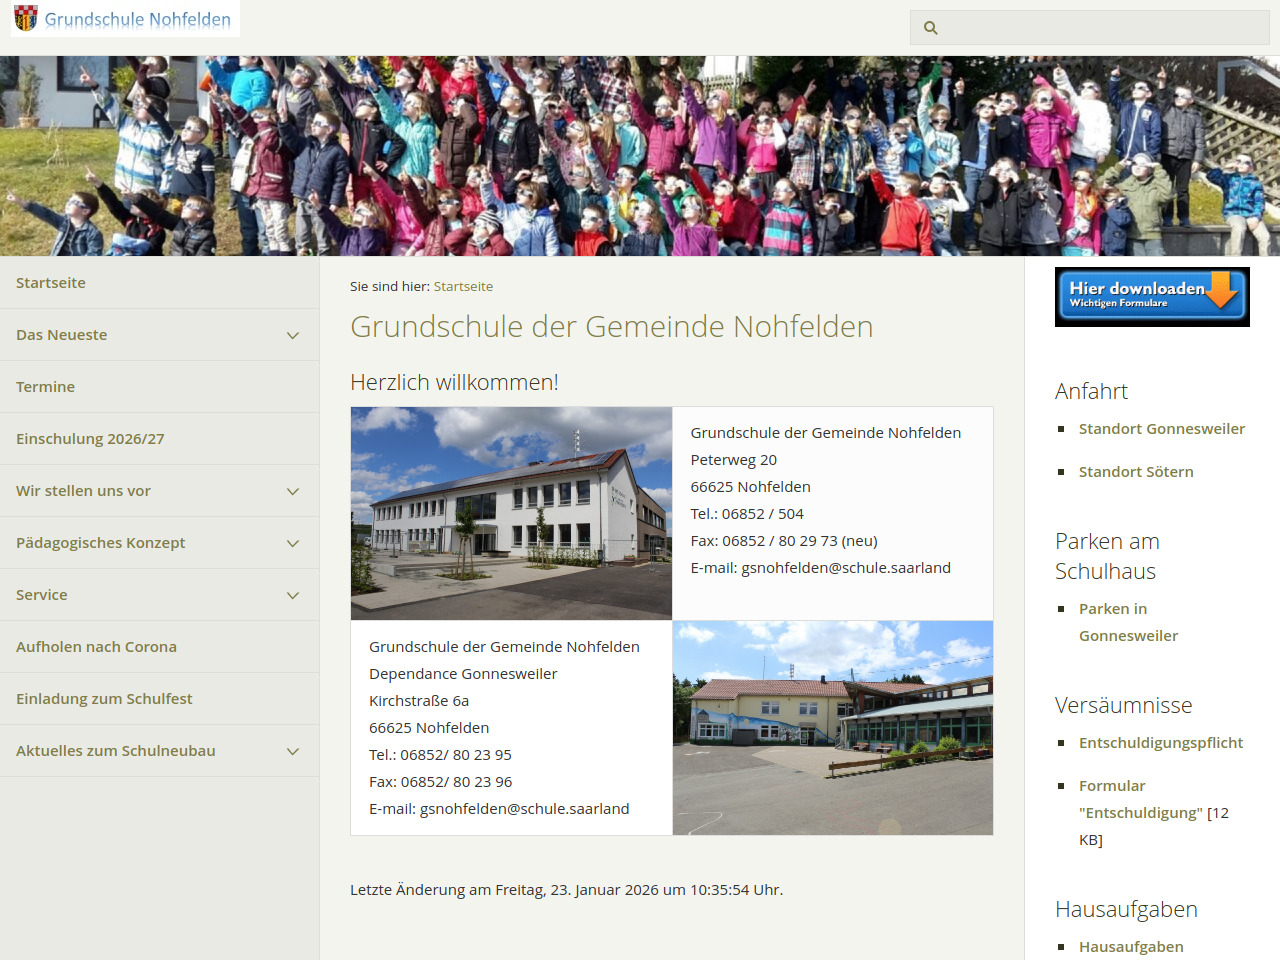
Task: Open 'Einladung zum Schulfest' page
Action: [104, 699]
